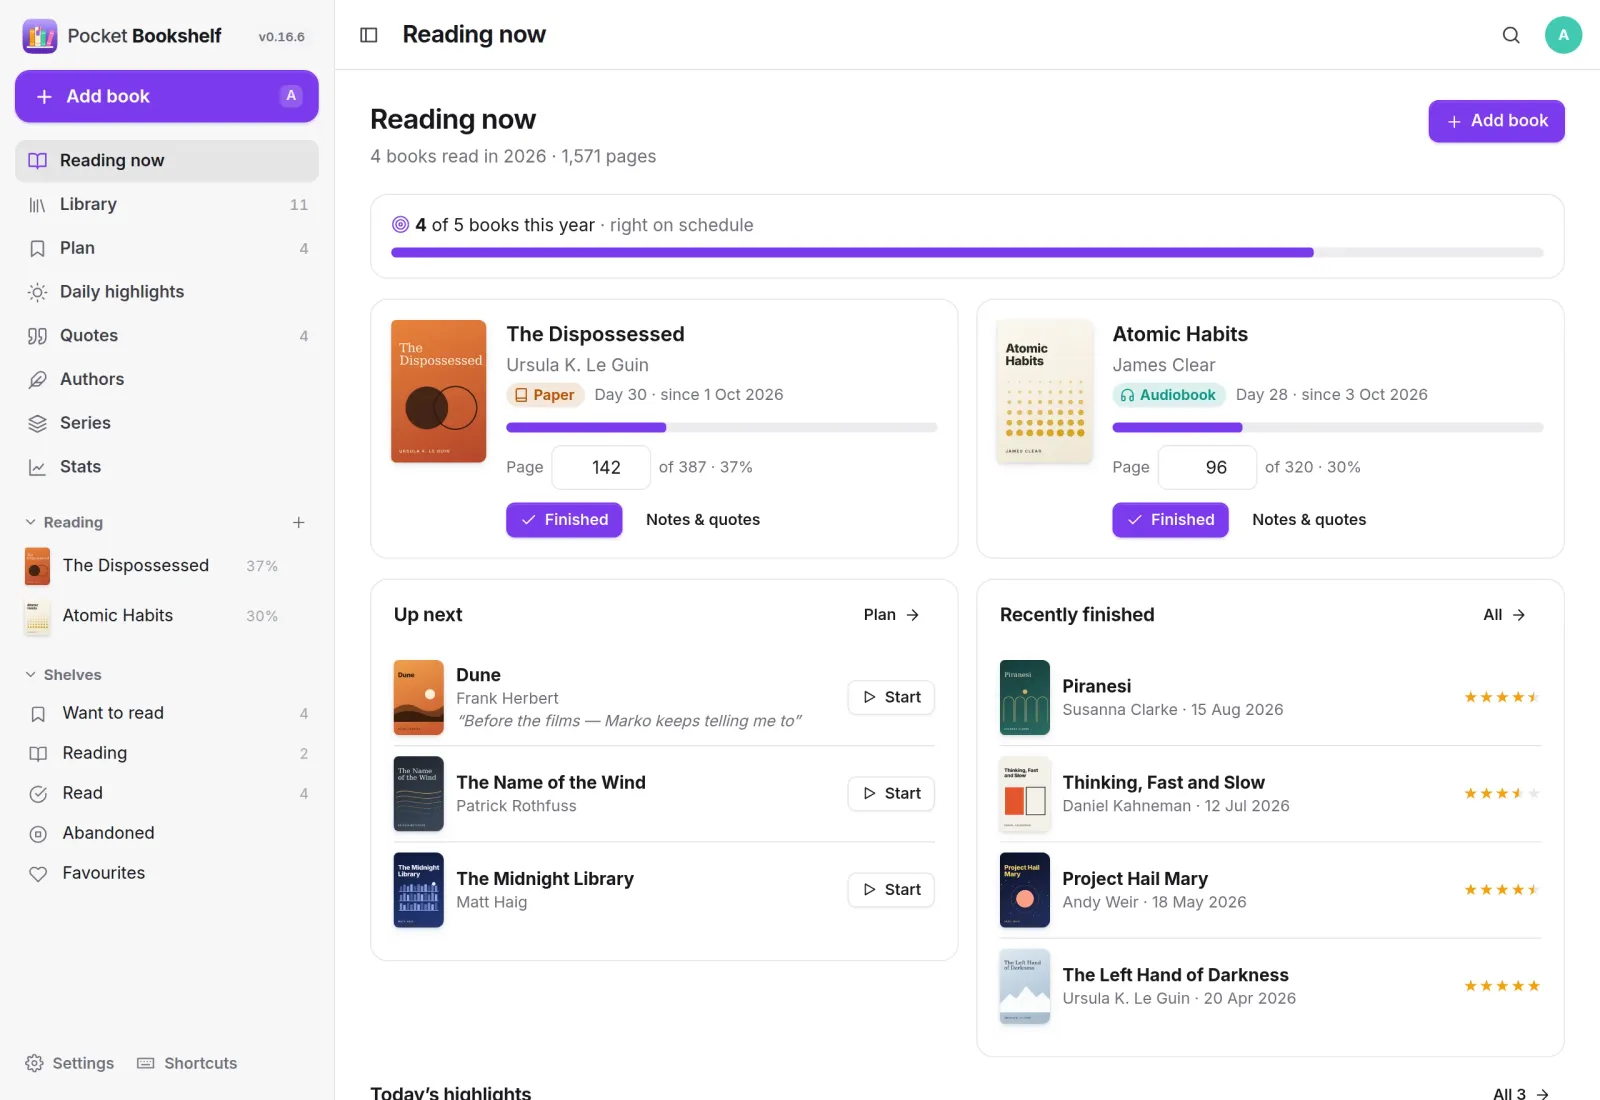Open All 3 today's highlights
The width and height of the screenshot is (1600, 1100).
(1520, 1094)
